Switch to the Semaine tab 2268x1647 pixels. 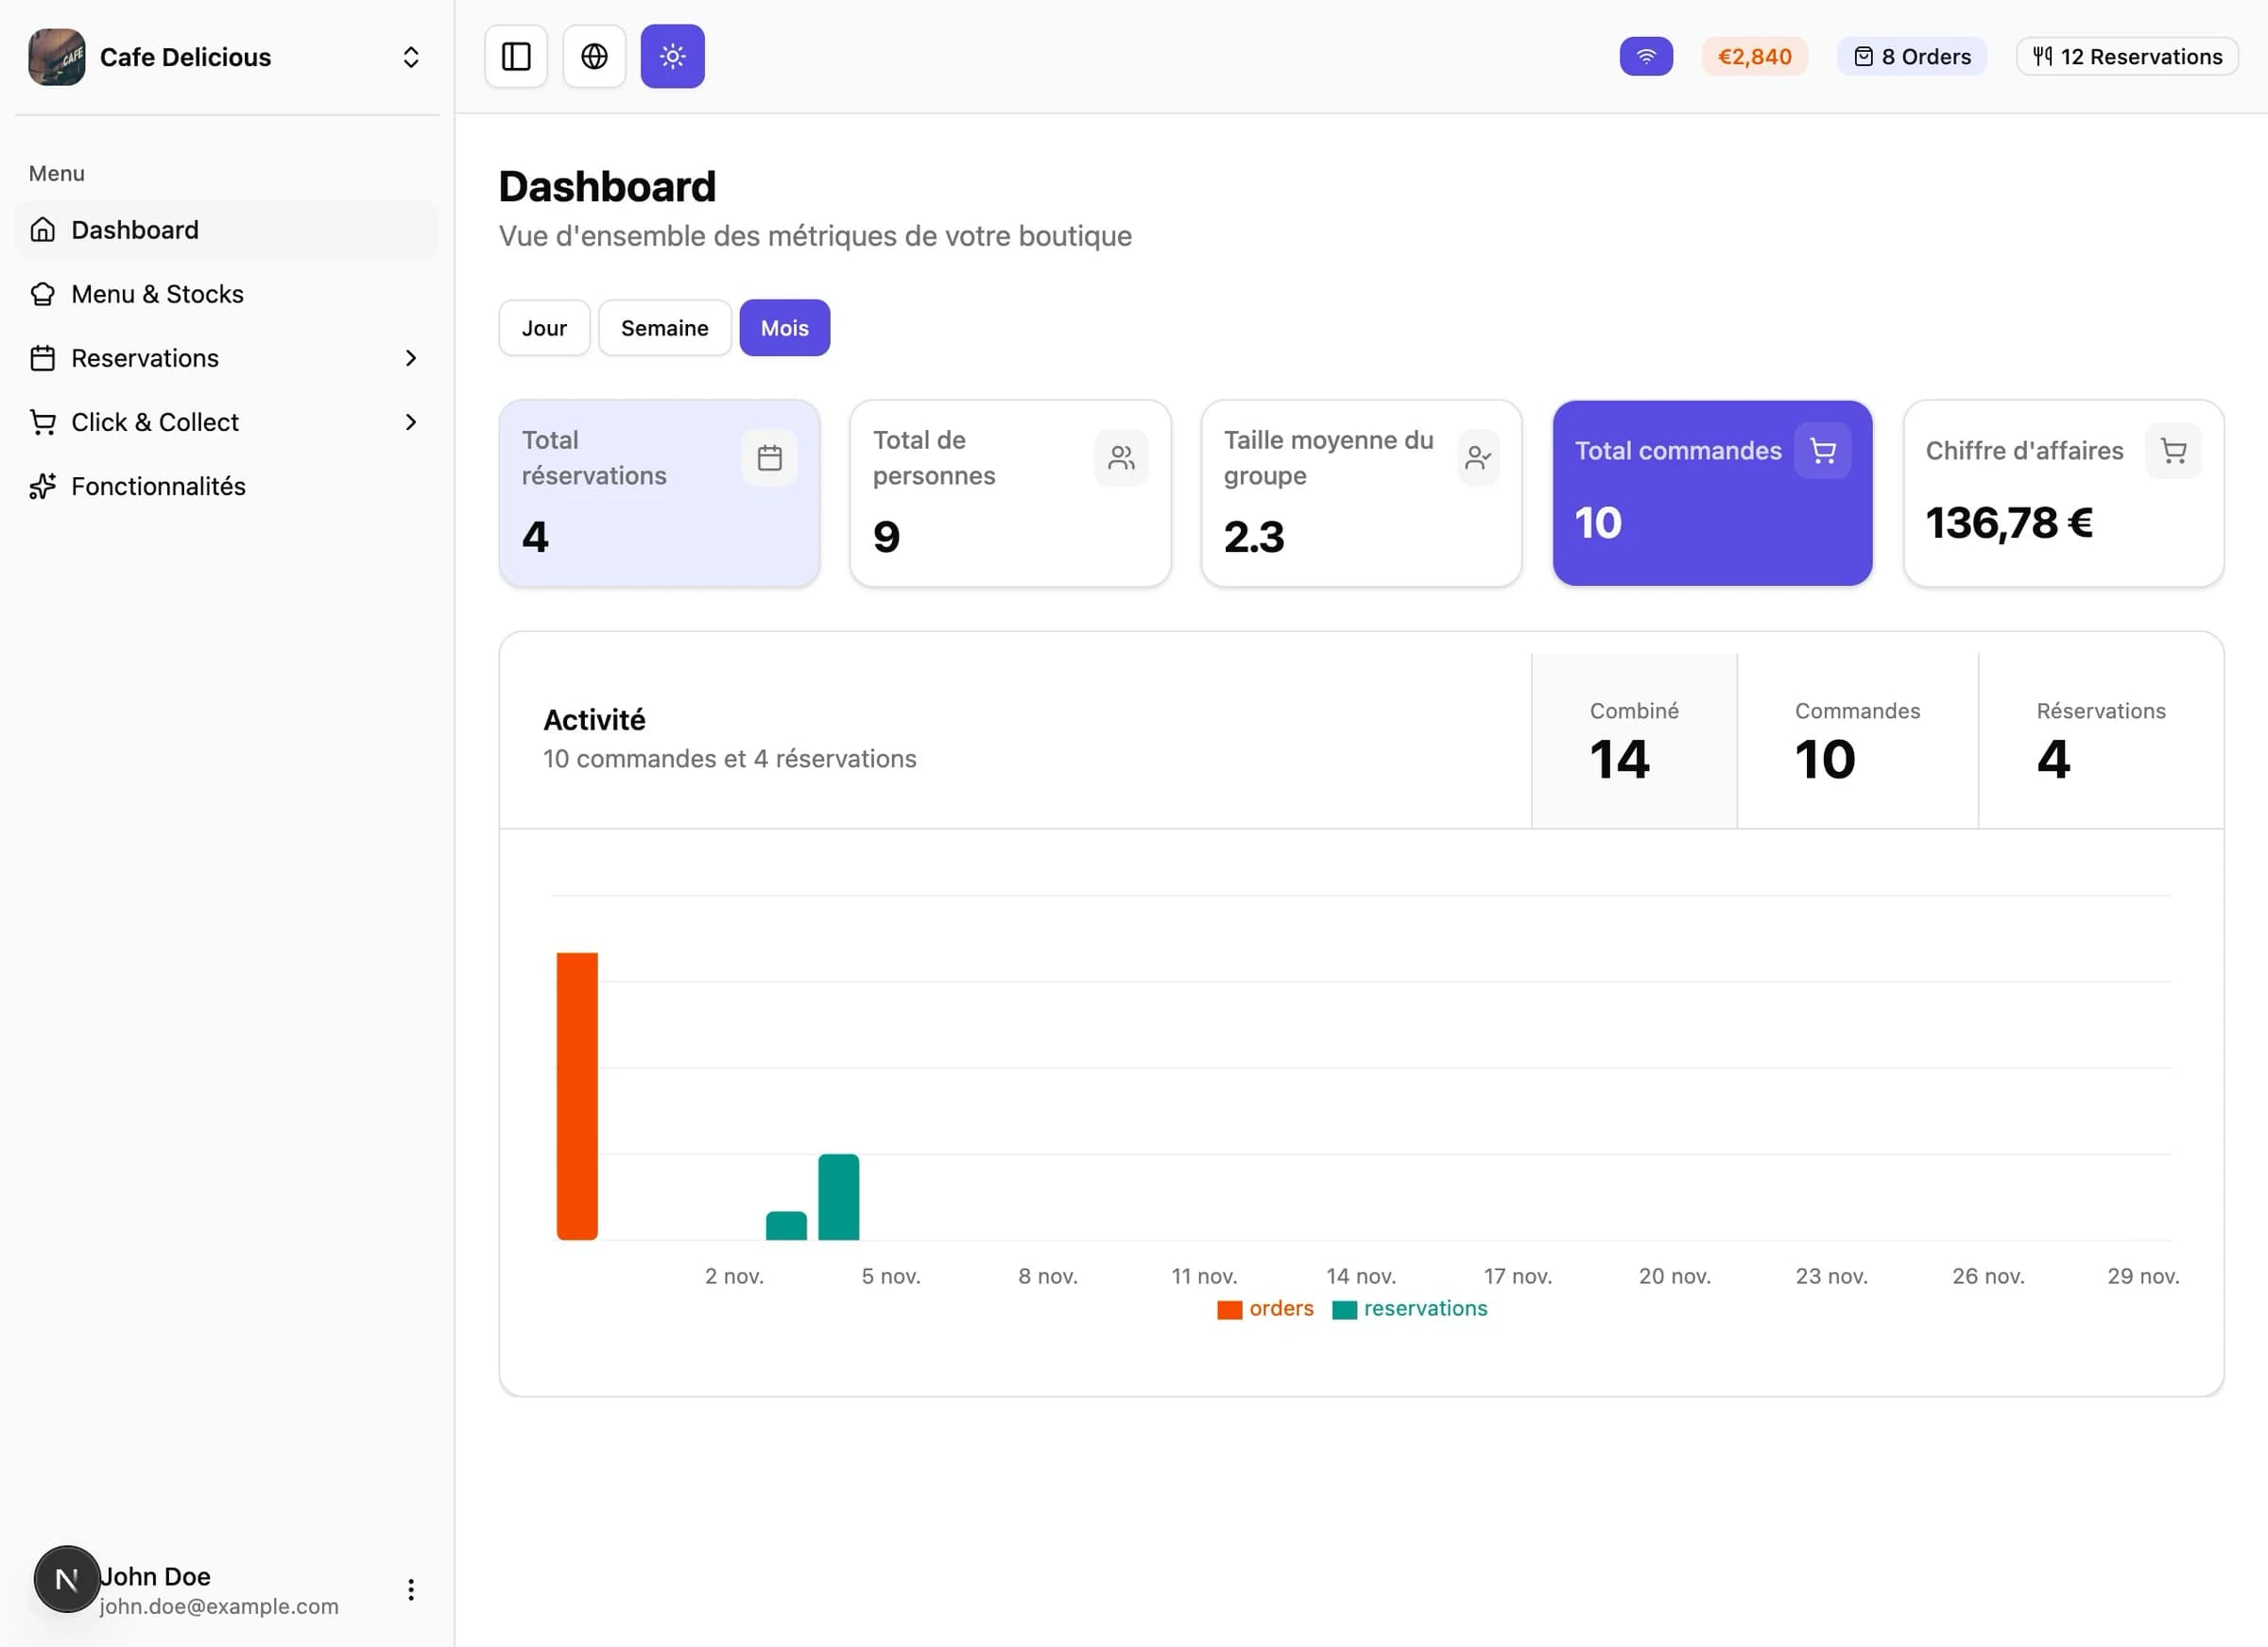[x=664, y=327]
